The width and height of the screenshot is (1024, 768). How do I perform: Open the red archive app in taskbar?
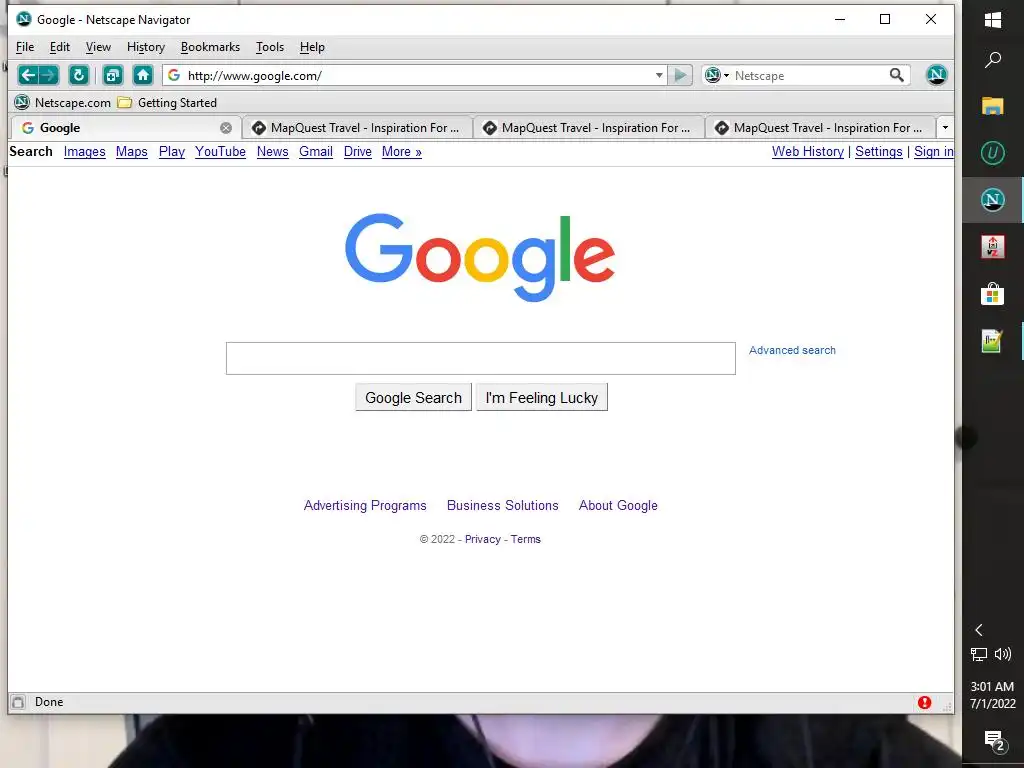(993, 247)
